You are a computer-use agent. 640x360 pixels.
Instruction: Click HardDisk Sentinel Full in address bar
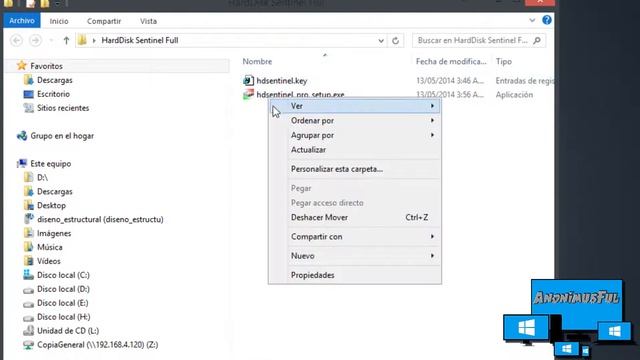click(140, 40)
